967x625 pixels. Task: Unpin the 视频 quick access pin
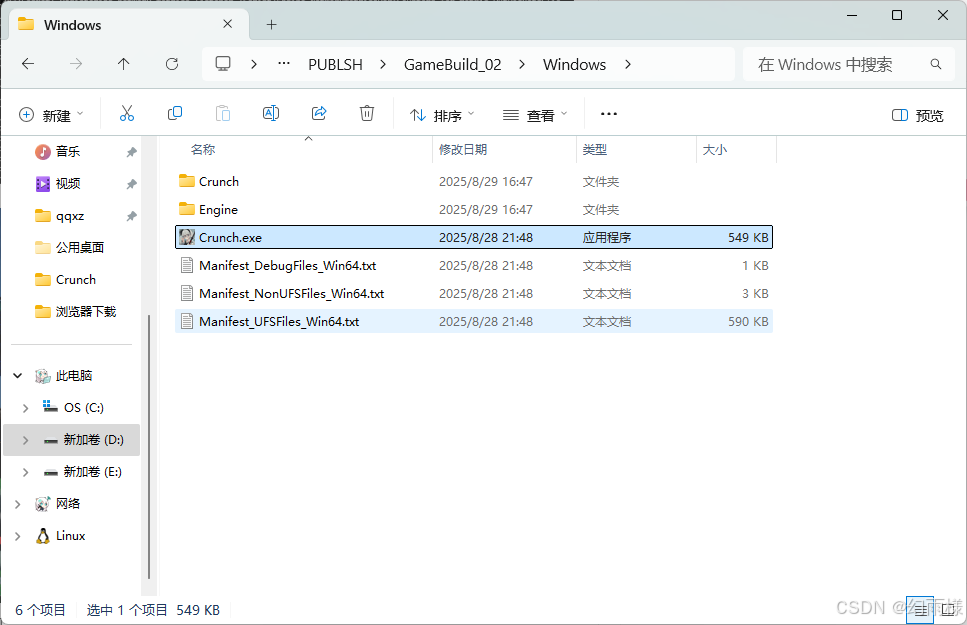tap(131, 184)
